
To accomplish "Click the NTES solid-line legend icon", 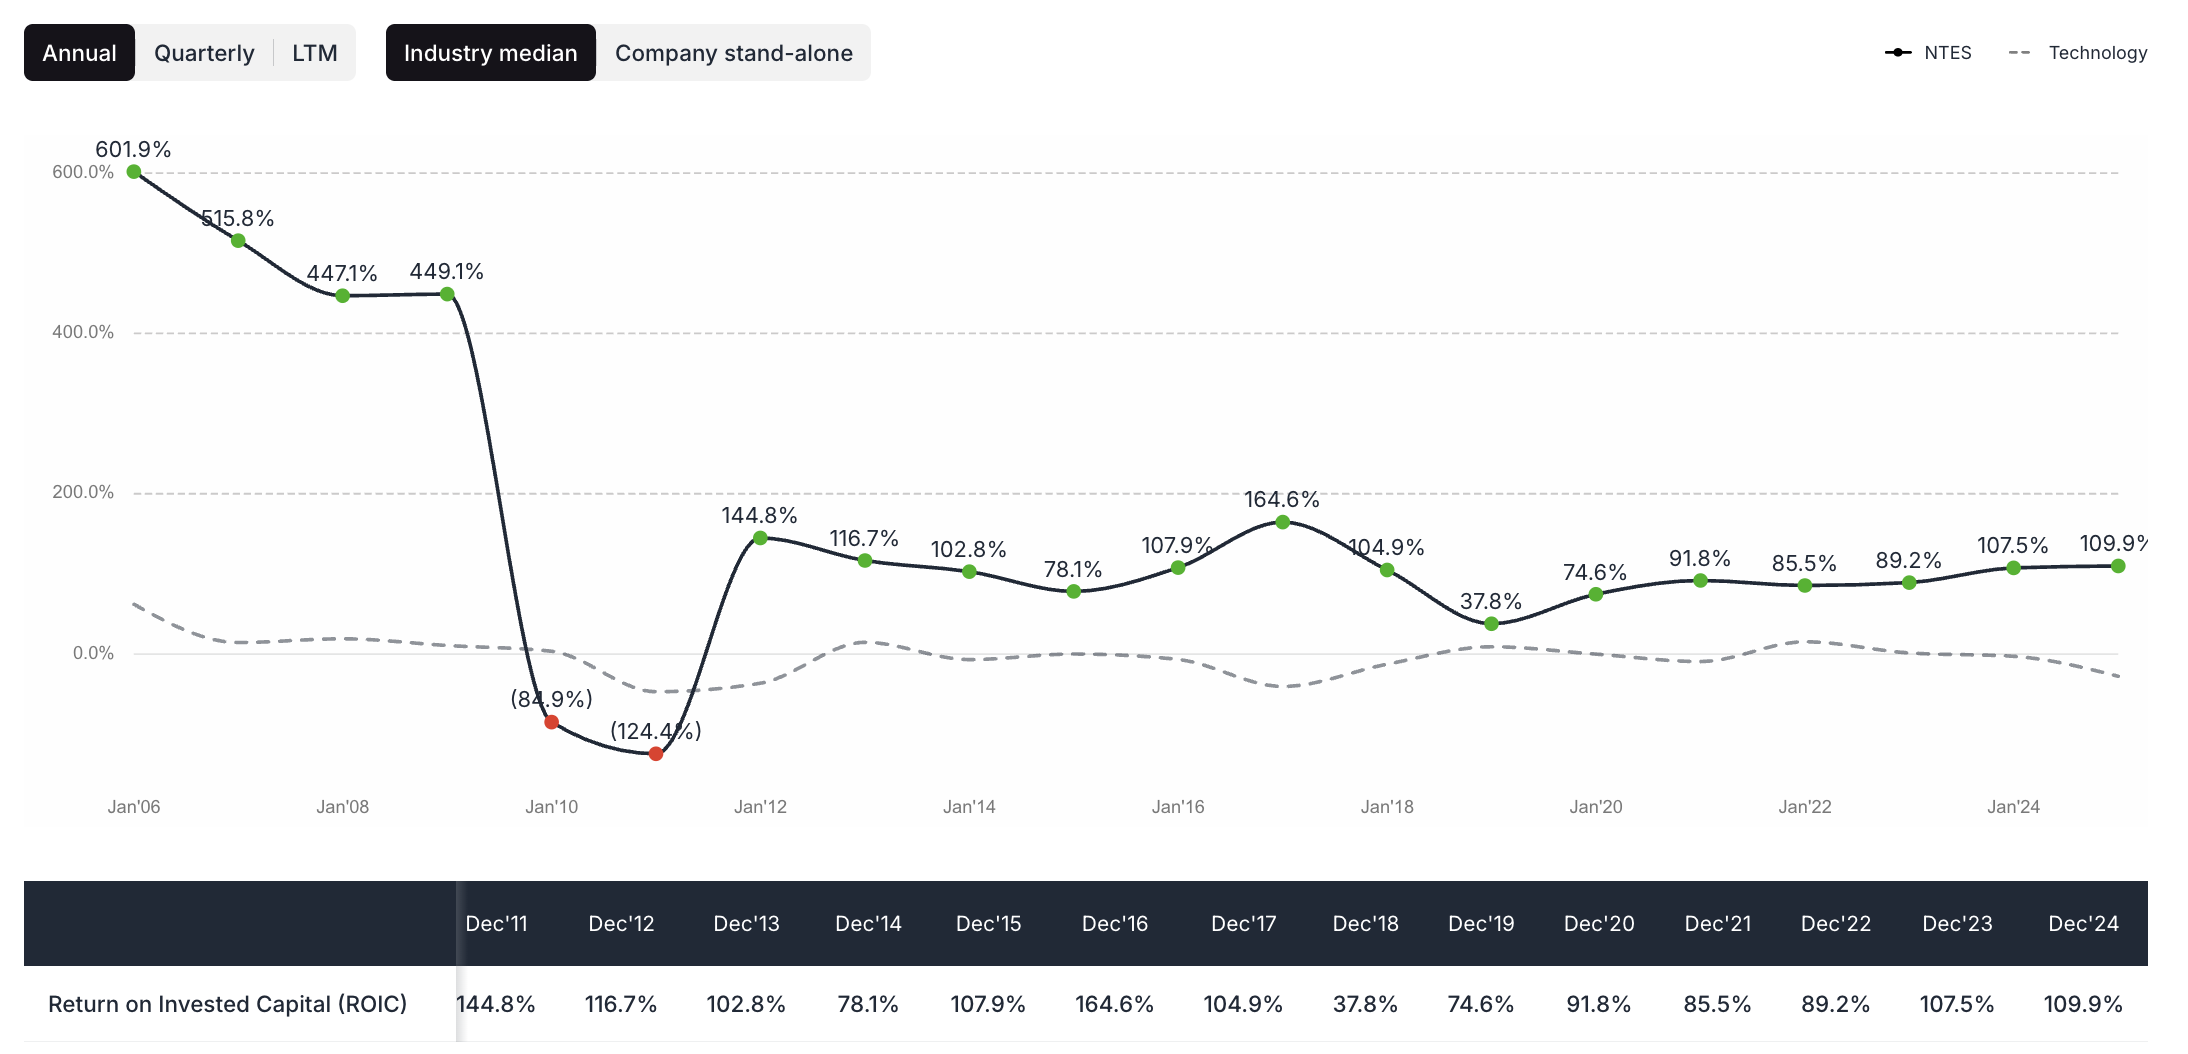I will 1897,52.
